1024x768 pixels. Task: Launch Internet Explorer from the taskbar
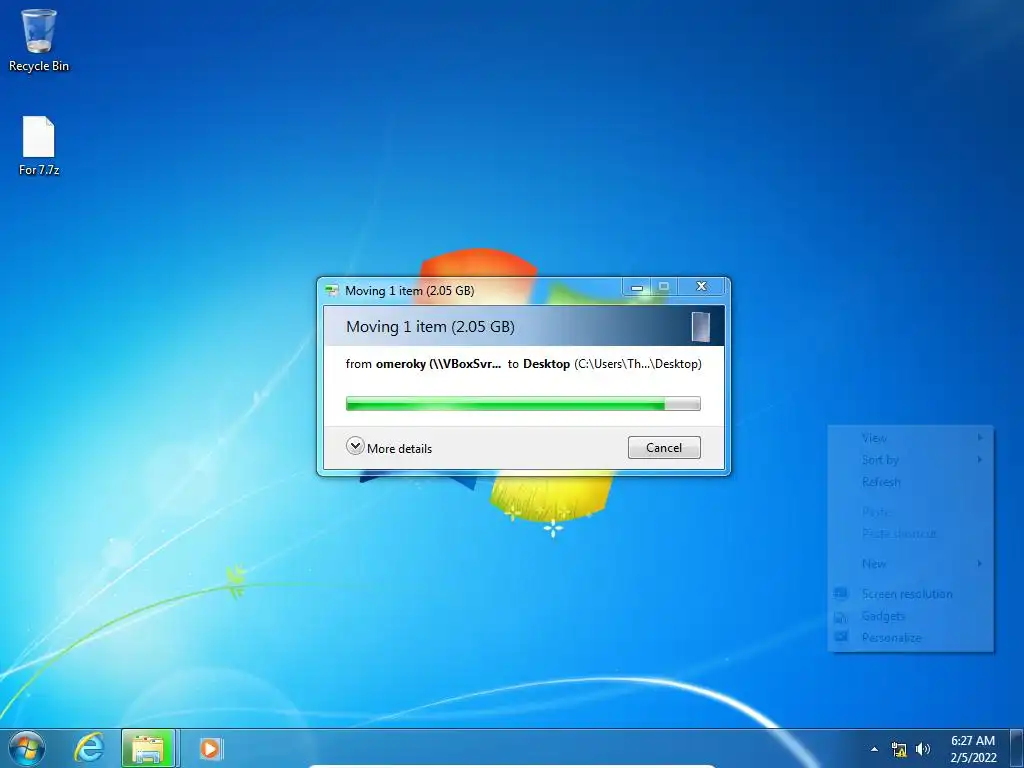(89, 748)
